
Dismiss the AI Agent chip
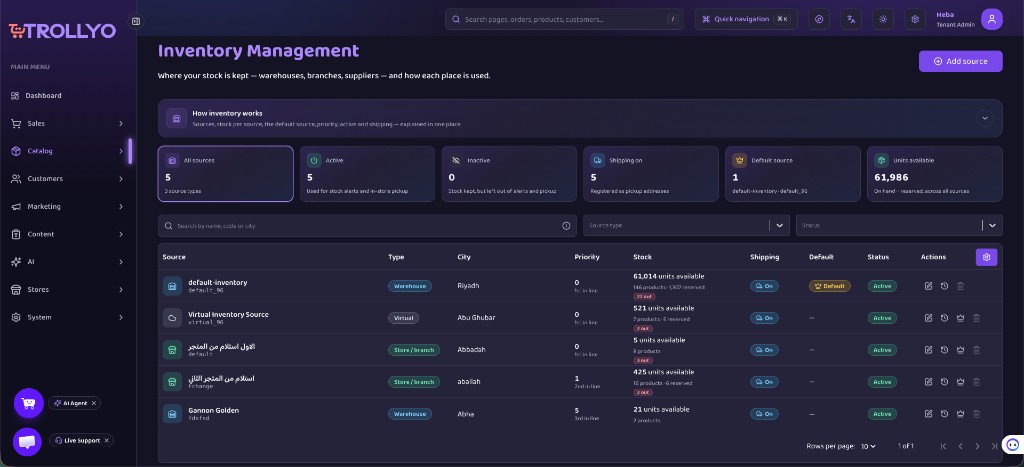click(94, 403)
